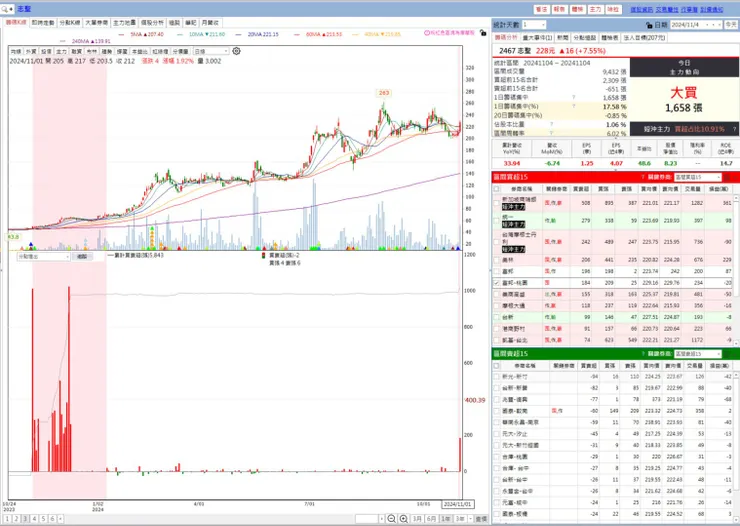
Task: Toggle the lock icon beside 日期
Action: (649, 25)
